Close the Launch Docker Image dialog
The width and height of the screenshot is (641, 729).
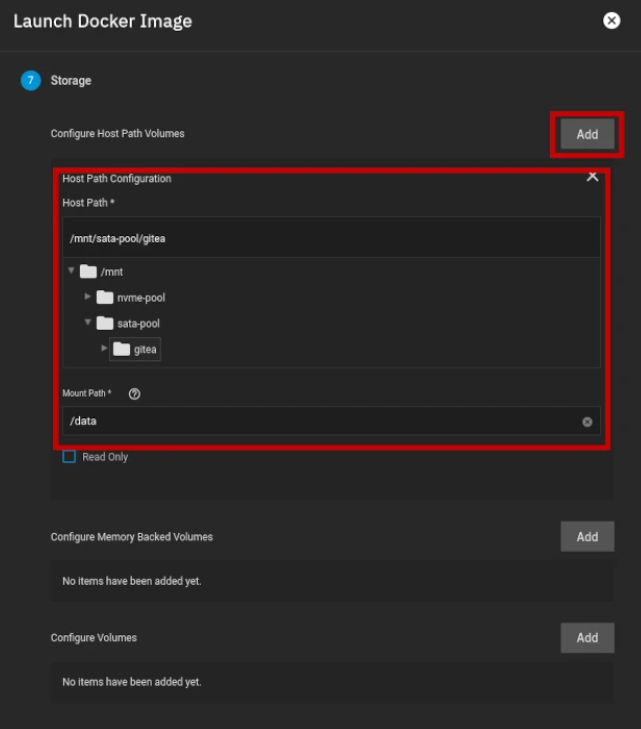(612, 21)
